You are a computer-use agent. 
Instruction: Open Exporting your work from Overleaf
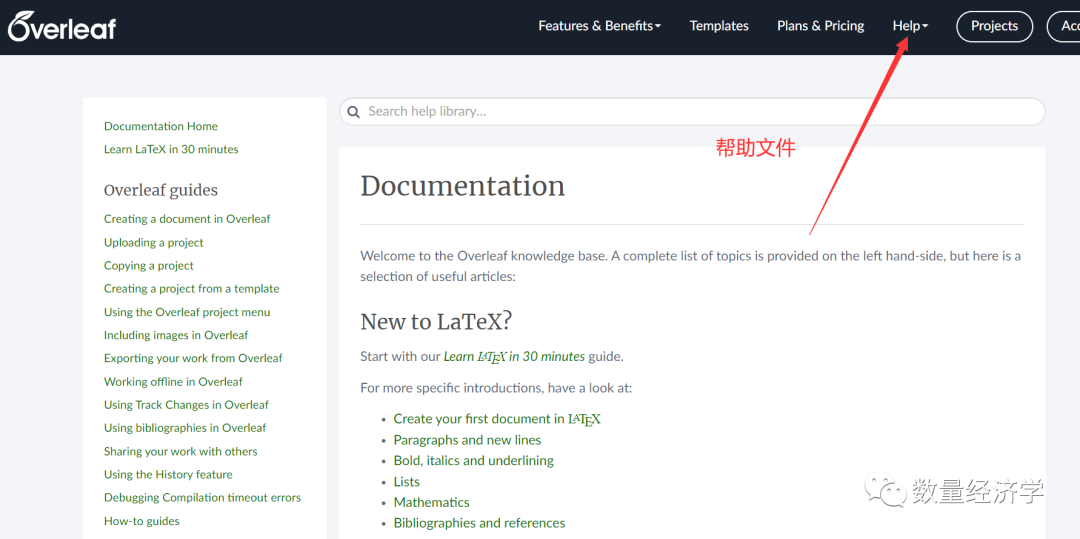pyautogui.click(x=193, y=359)
